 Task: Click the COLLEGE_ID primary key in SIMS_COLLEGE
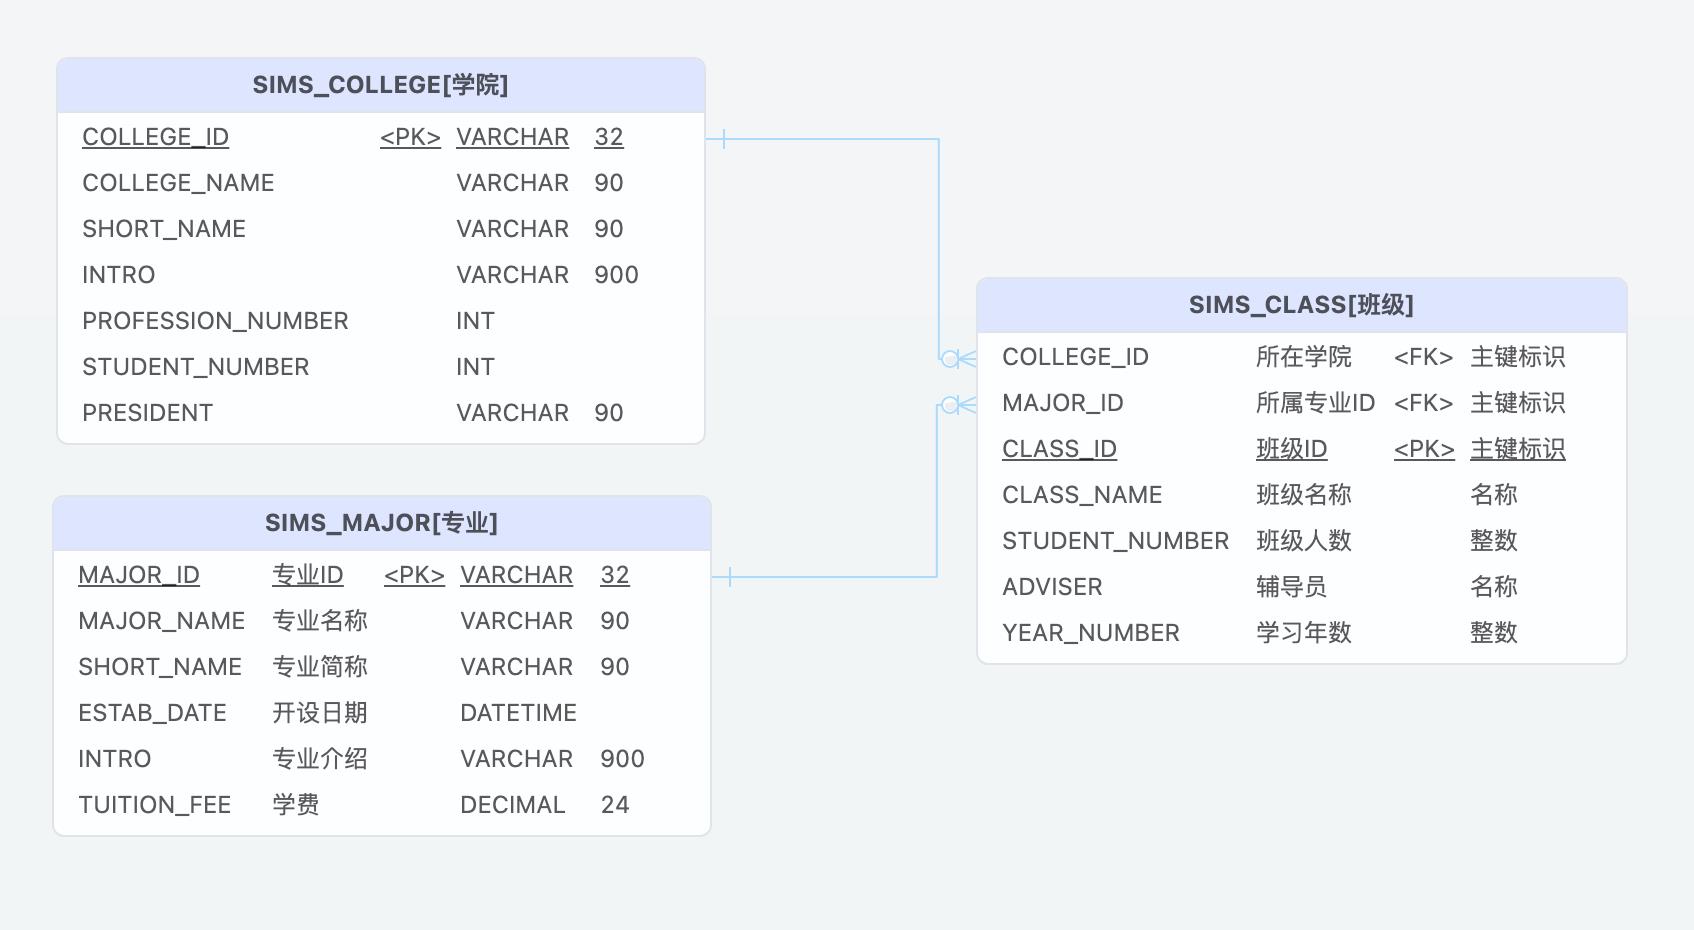tap(156, 137)
